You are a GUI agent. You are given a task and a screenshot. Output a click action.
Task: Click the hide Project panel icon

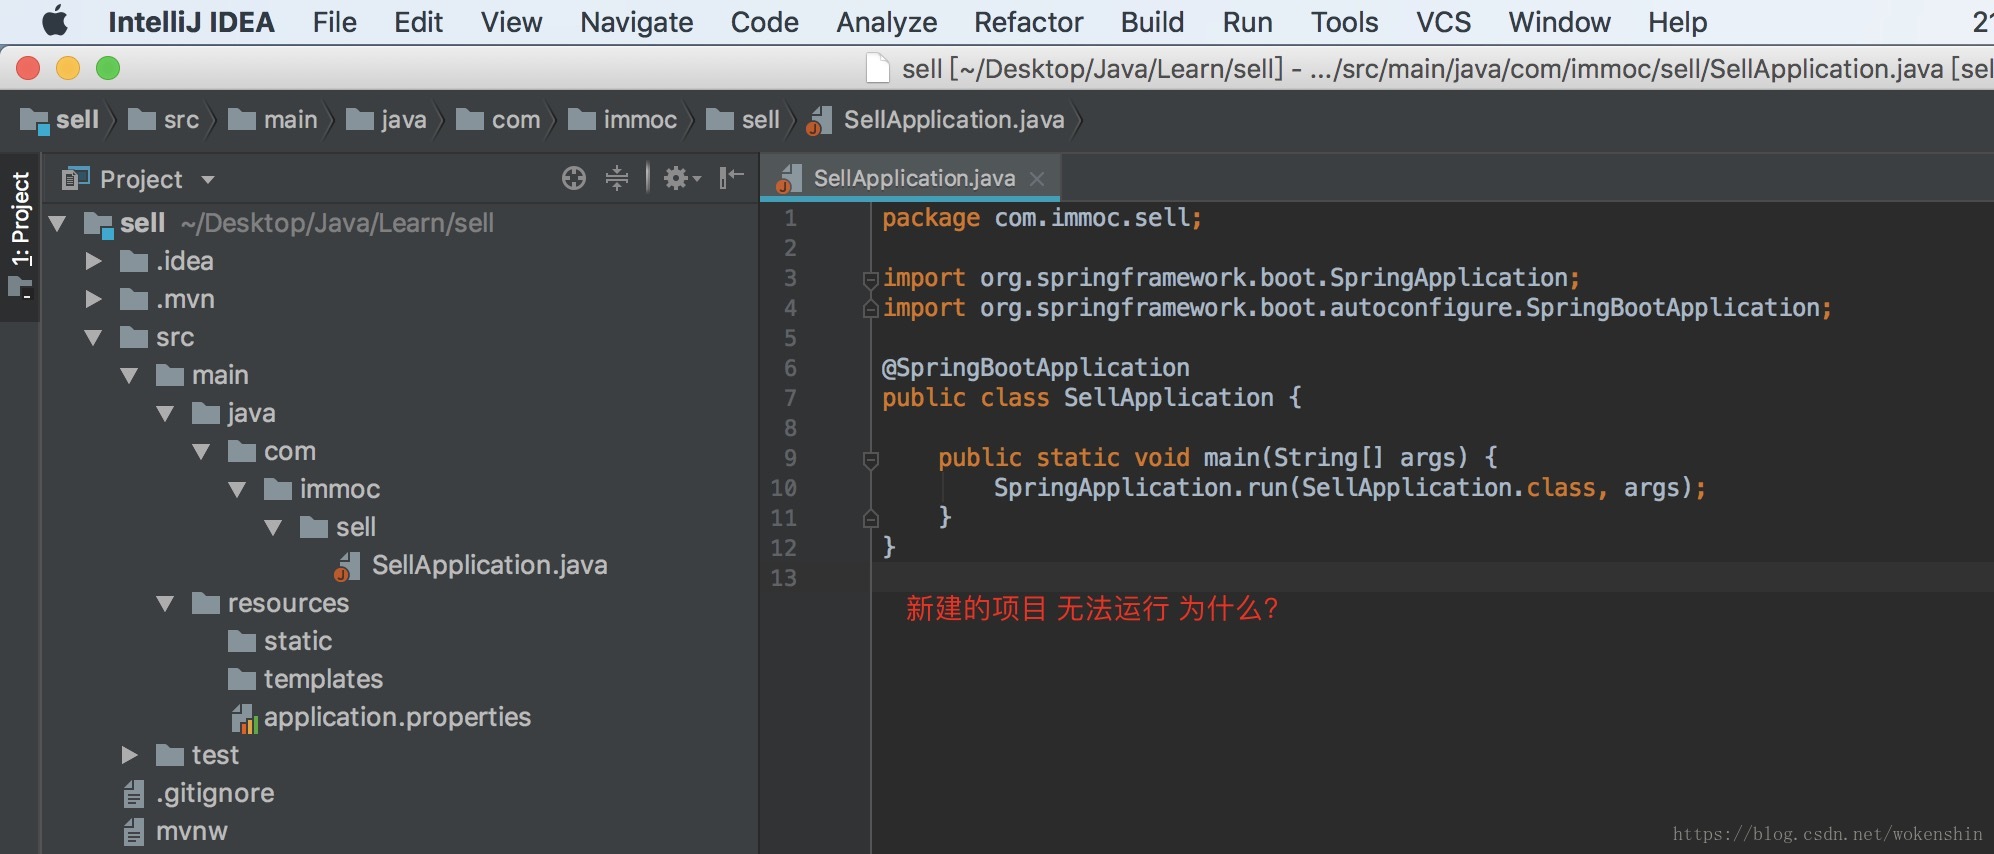pyautogui.click(x=732, y=178)
